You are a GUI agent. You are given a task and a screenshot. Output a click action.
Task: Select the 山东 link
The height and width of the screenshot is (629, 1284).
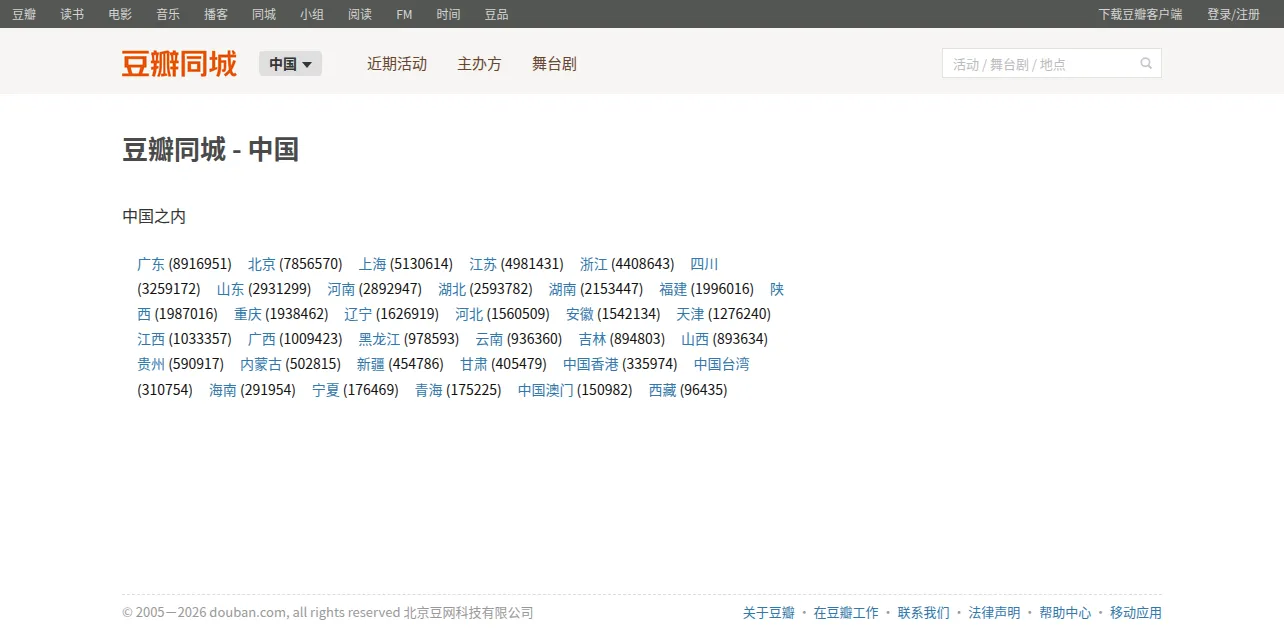[231, 289]
